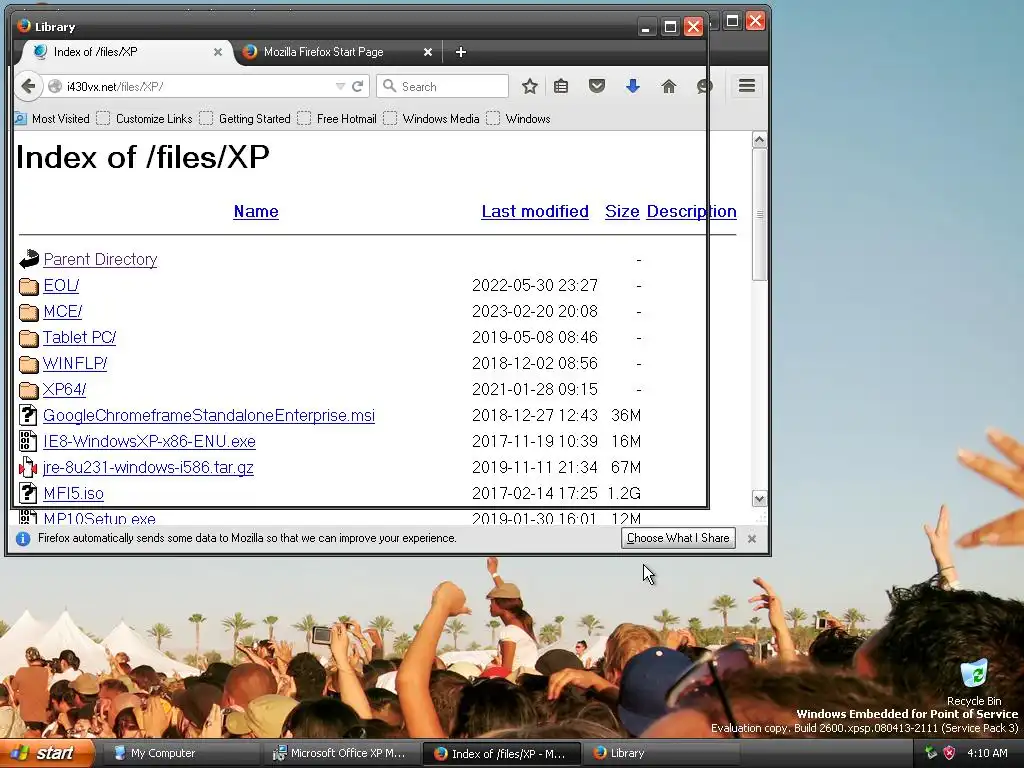Open the Windows bookmark
The width and height of the screenshot is (1024, 768).
tap(519, 119)
